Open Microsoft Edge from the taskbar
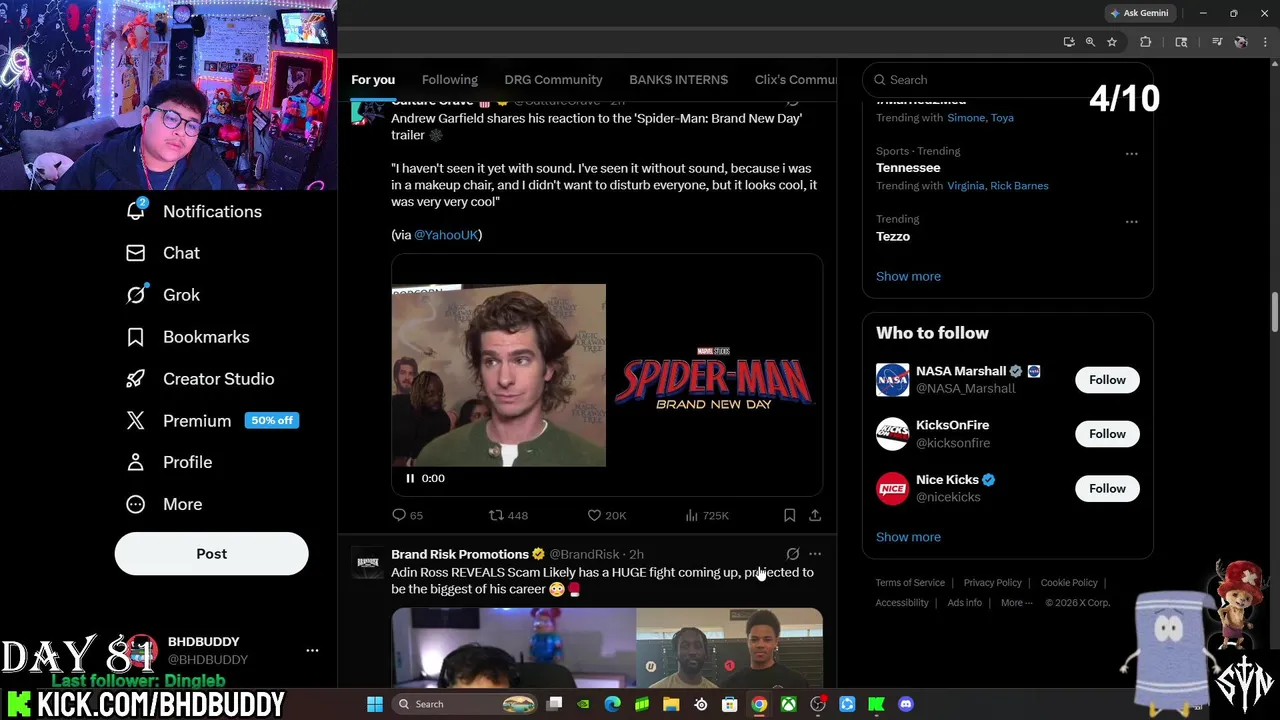 612,704
